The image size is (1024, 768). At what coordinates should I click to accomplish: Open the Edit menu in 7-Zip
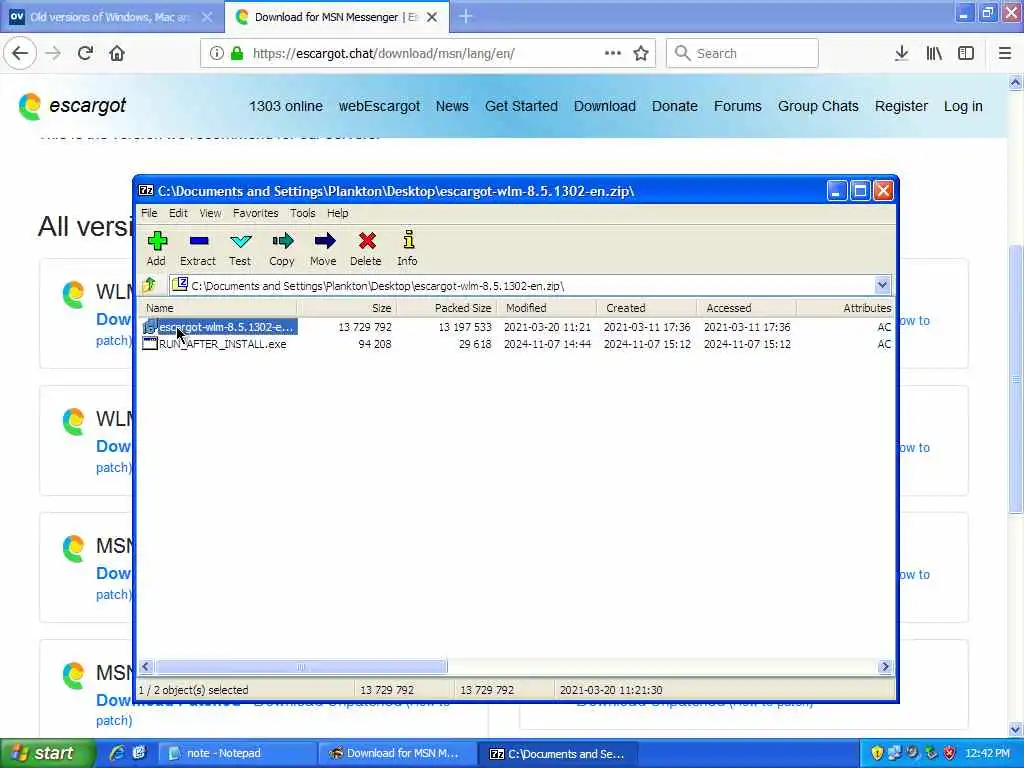pyautogui.click(x=178, y=213)
